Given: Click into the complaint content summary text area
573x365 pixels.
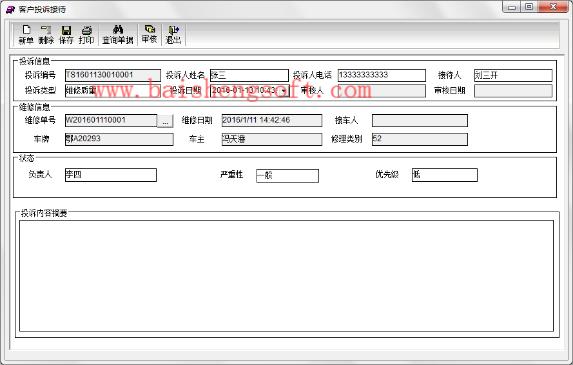Looking at the screenshot, I should 286,276.
